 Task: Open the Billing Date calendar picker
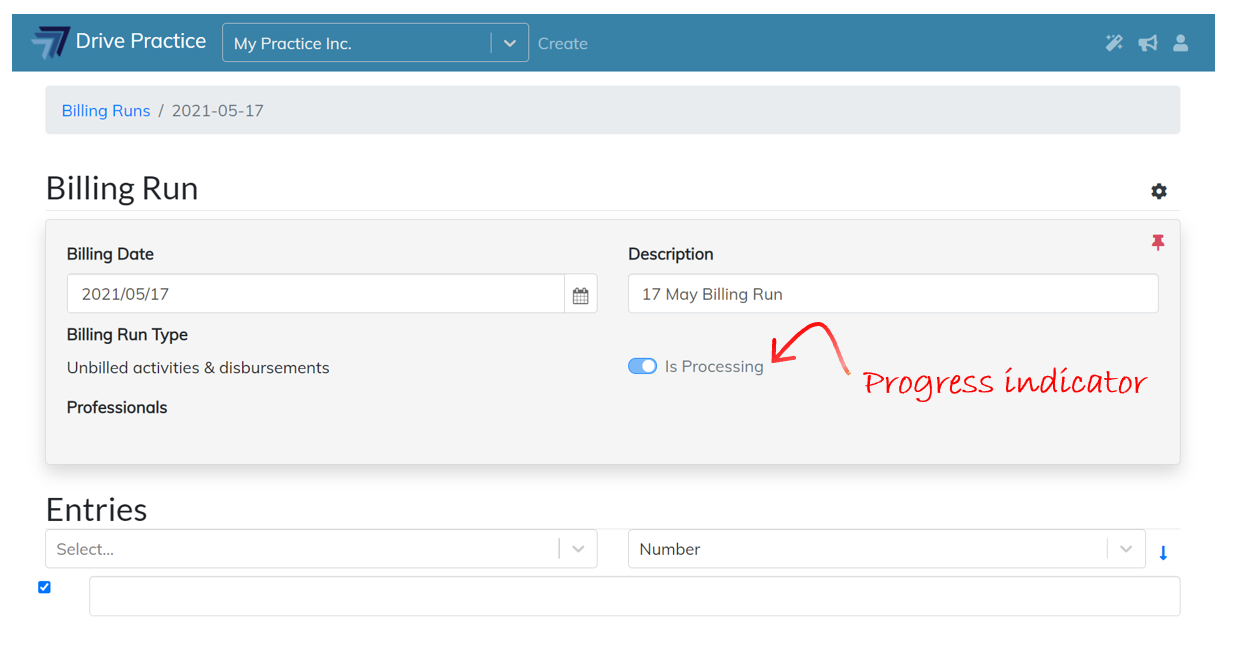point(580,295)
